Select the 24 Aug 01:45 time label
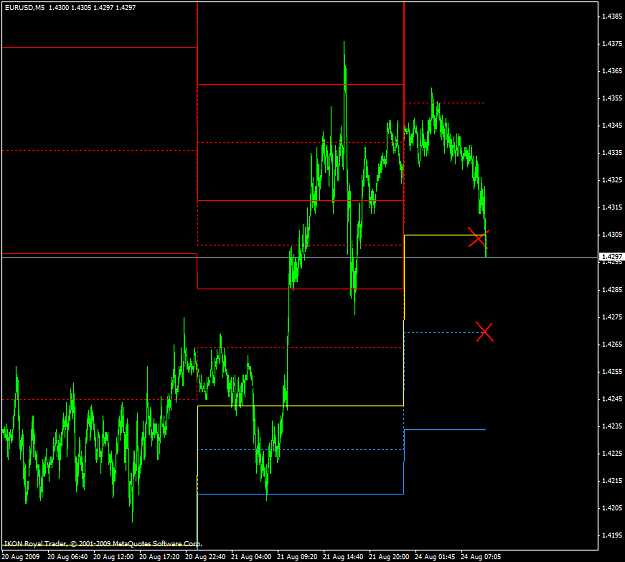 pos(435,556)
